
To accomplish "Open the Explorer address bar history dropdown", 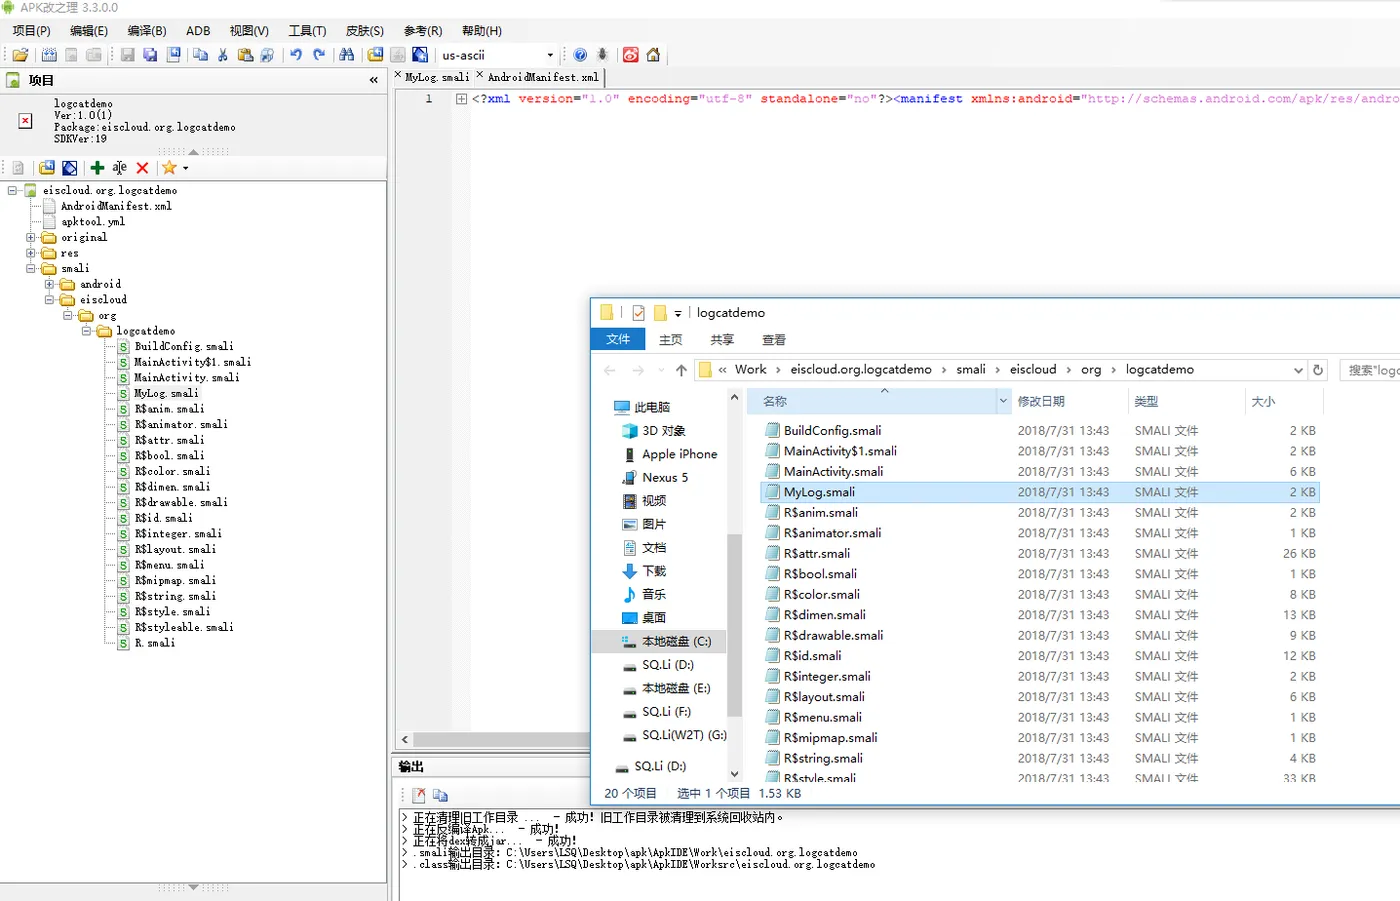I will pos(1298,370).
